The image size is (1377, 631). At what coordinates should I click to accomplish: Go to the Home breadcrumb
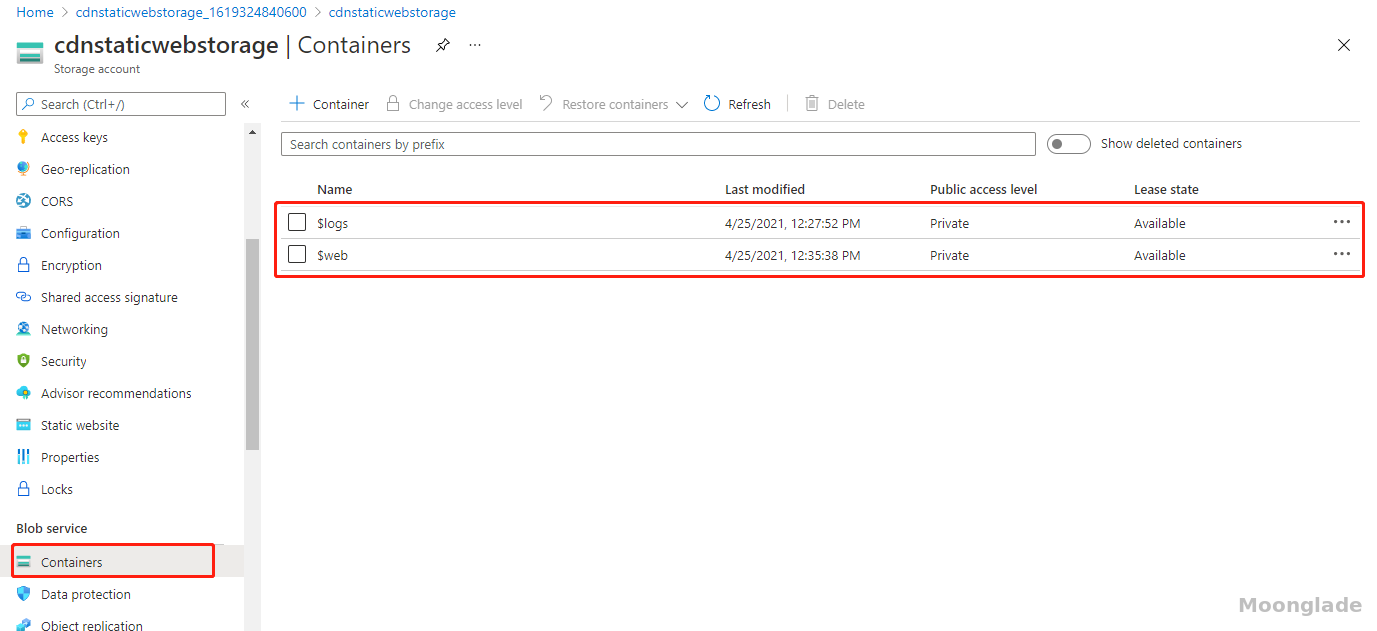coord(35,12)
